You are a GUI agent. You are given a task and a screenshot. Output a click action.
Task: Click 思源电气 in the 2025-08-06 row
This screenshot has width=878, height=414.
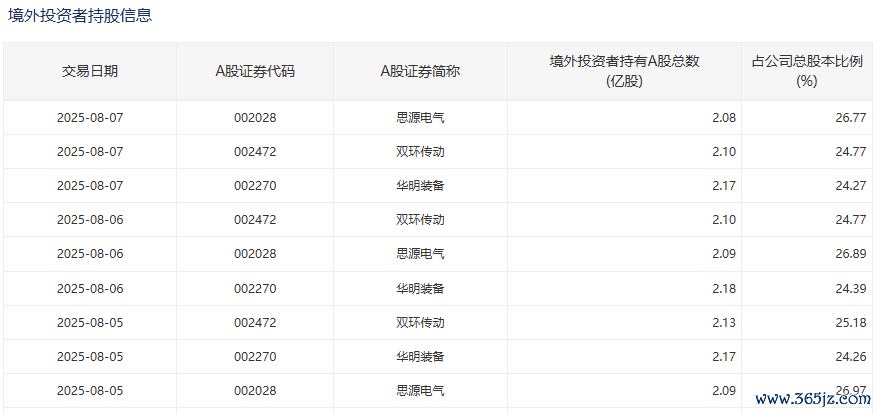coord(421,254)
